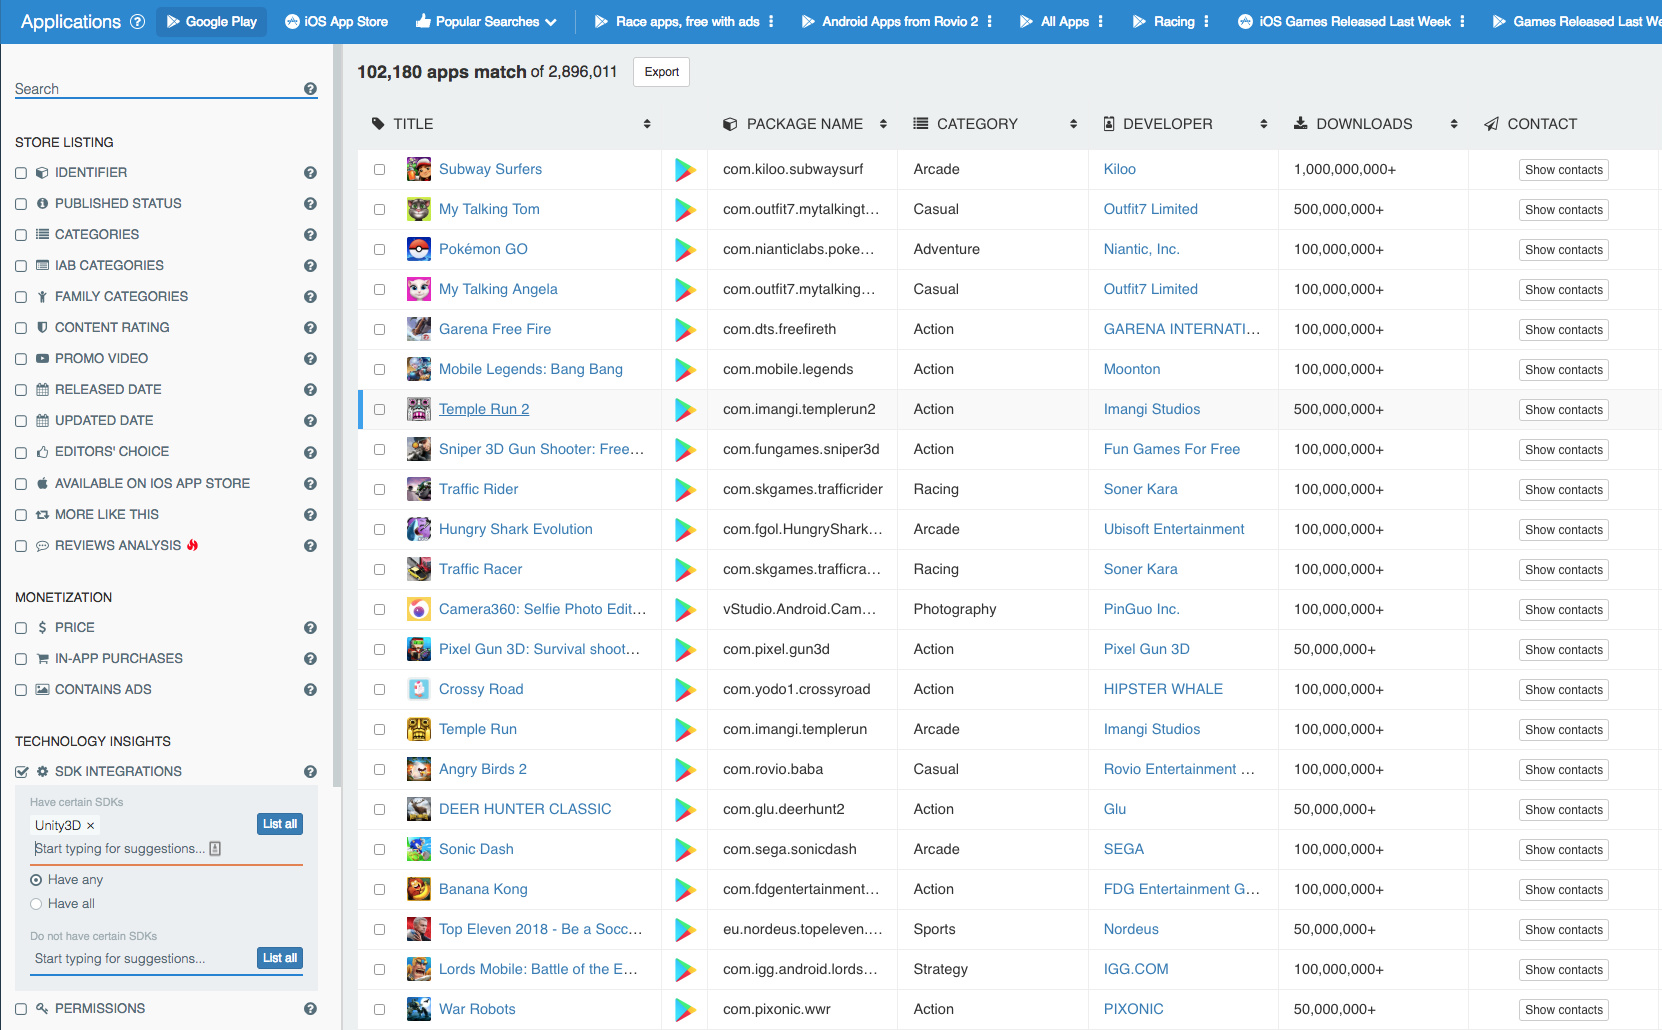This screenshot has height=1030, width=1662.
Task: Enable the IDENTIFIER filter checkbox
Action: coord(21,173)
